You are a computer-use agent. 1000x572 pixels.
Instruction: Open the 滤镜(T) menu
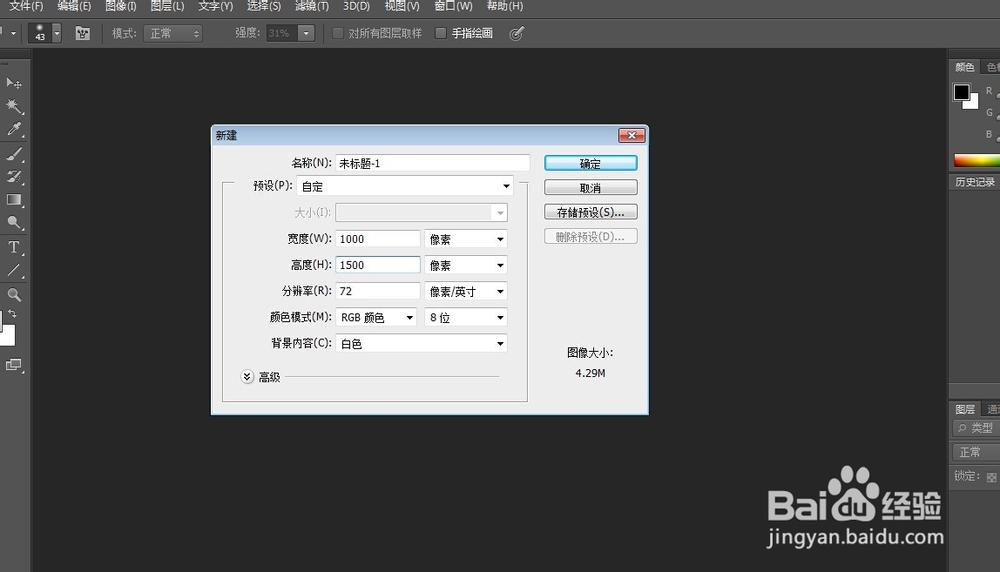coord(312,6)
